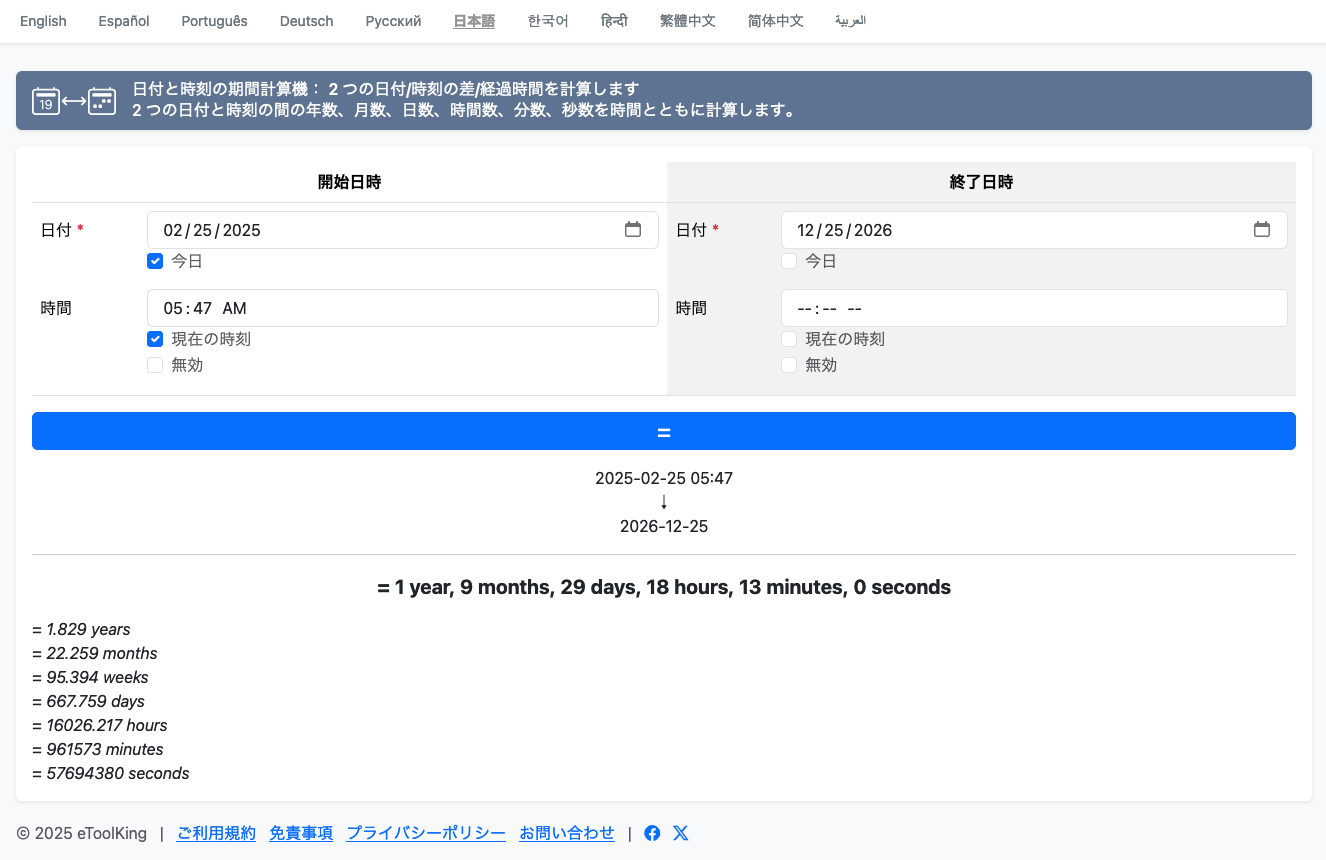Enable the end date 今日 checkbox
Image resolution: width=1326 pixels, height=860 pixels.
tap(789, 261)
